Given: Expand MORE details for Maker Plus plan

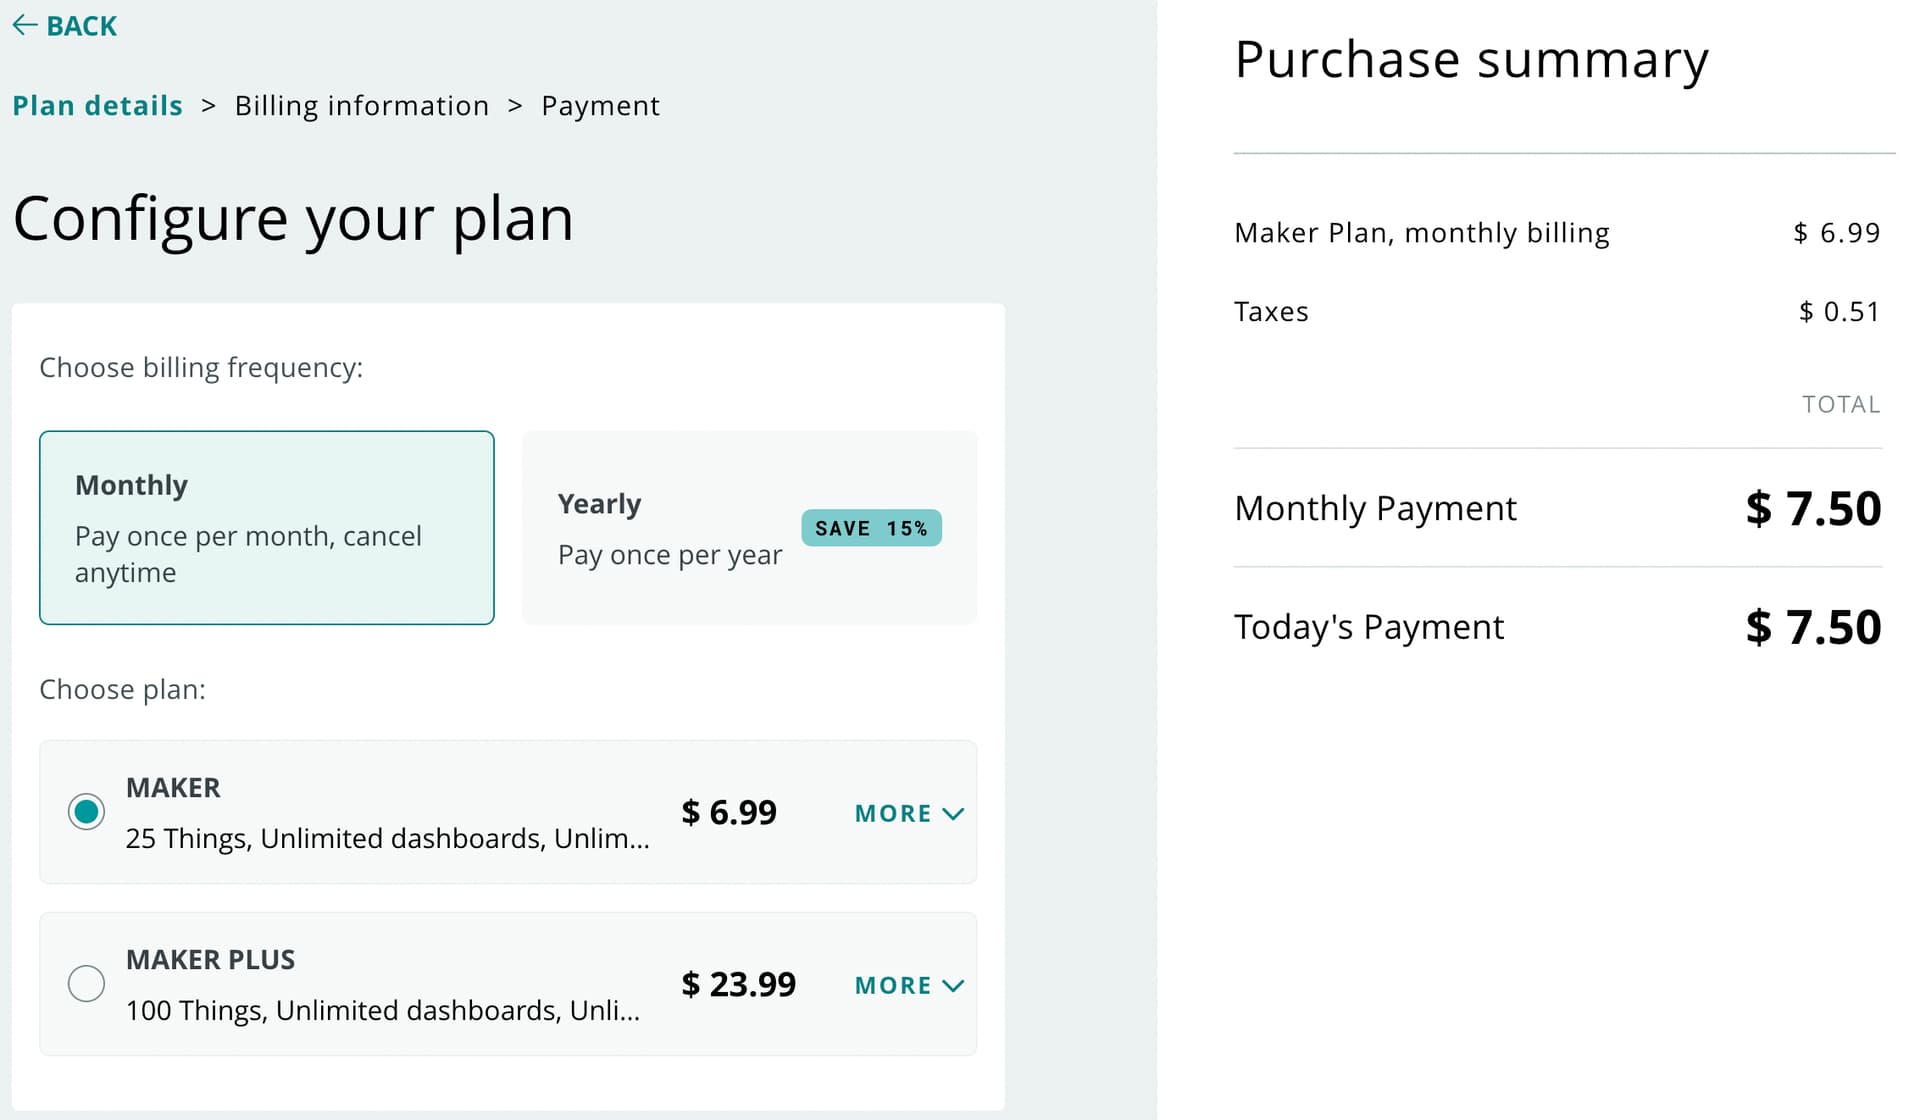Looking at the screenshot, I should (893, 986).
